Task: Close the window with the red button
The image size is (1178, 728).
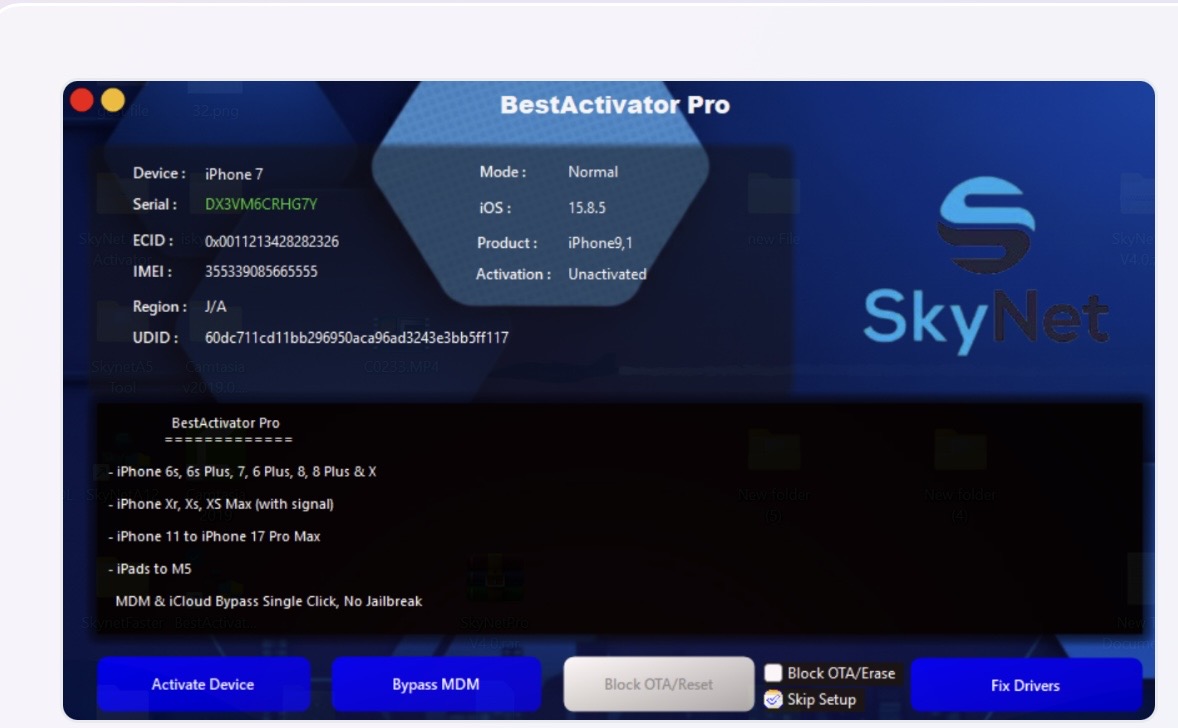Action: [x=82, y=100]
